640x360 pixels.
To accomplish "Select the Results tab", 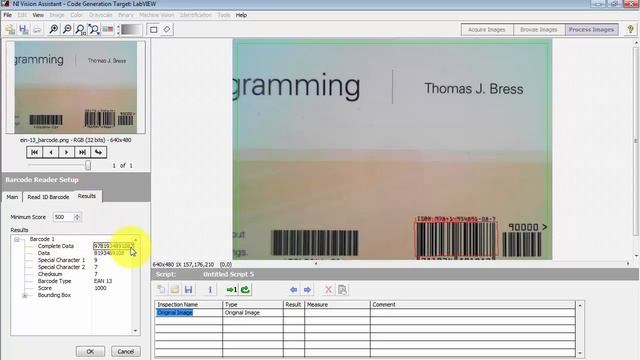I will 87,196.
